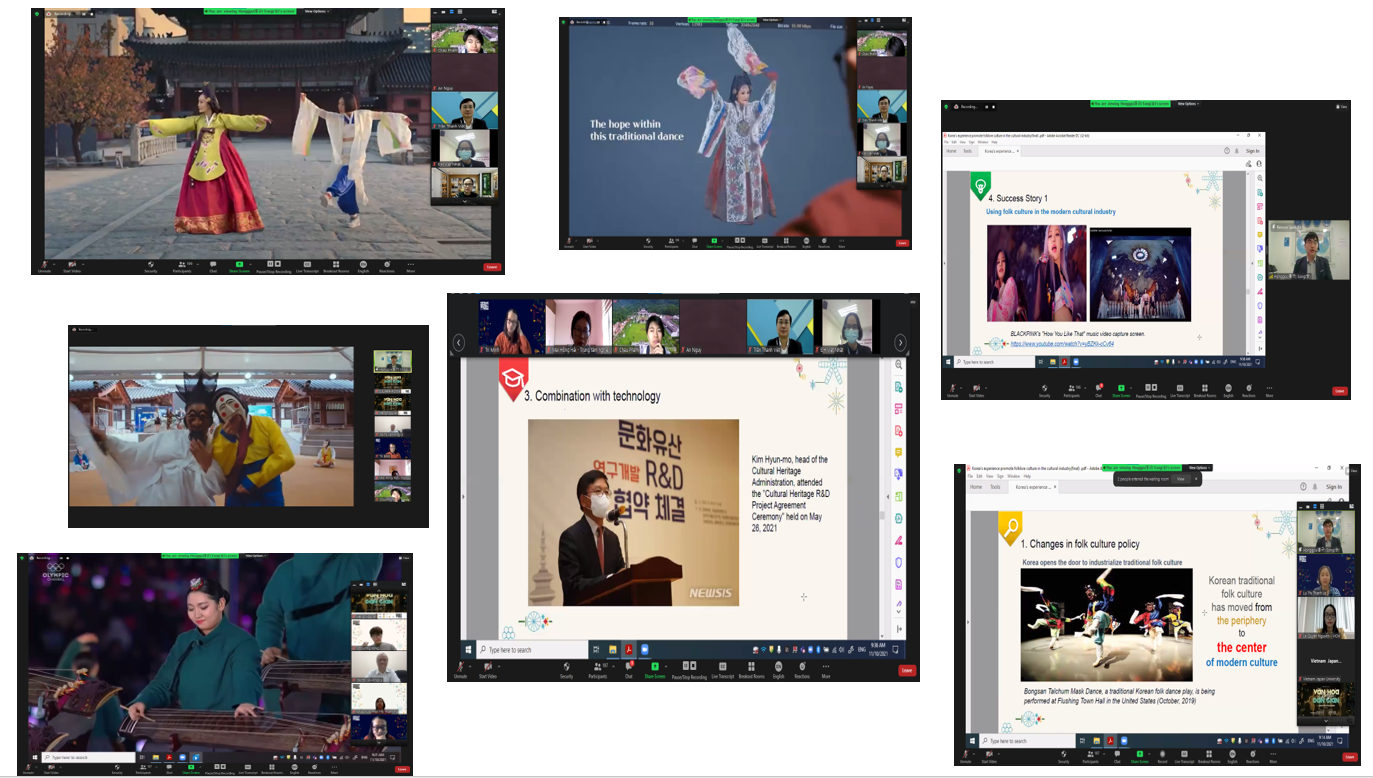Open Chat in the hanbok courtyard dancers window
This screenshot has width=1373, height=778.
(213, 268)
